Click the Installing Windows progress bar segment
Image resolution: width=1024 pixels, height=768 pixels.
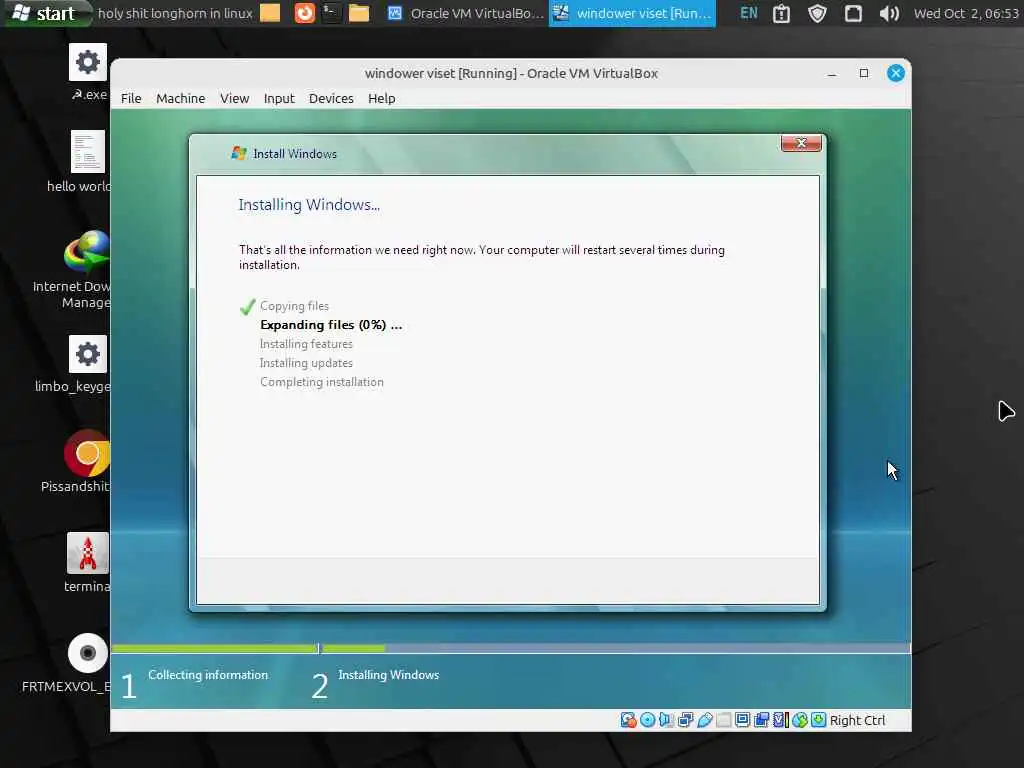pos(616,648)
